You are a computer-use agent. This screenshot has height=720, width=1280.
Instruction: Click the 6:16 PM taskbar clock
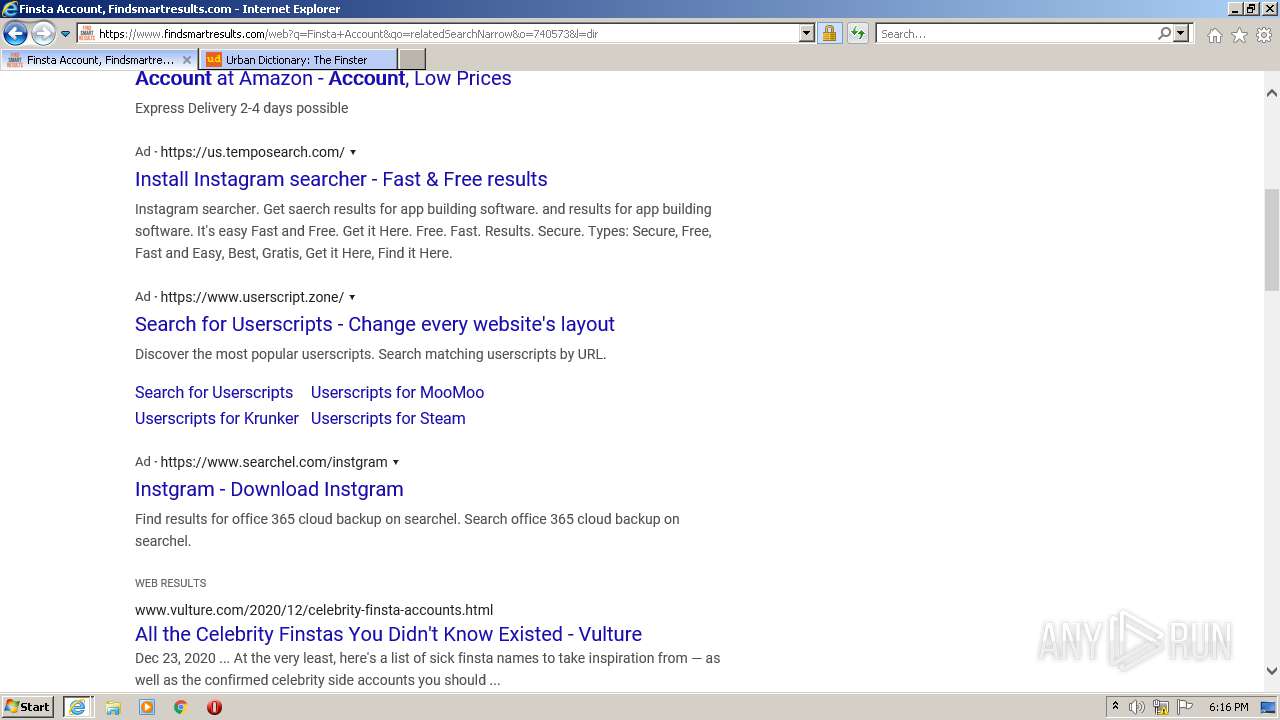click(x=1228, y=707)
